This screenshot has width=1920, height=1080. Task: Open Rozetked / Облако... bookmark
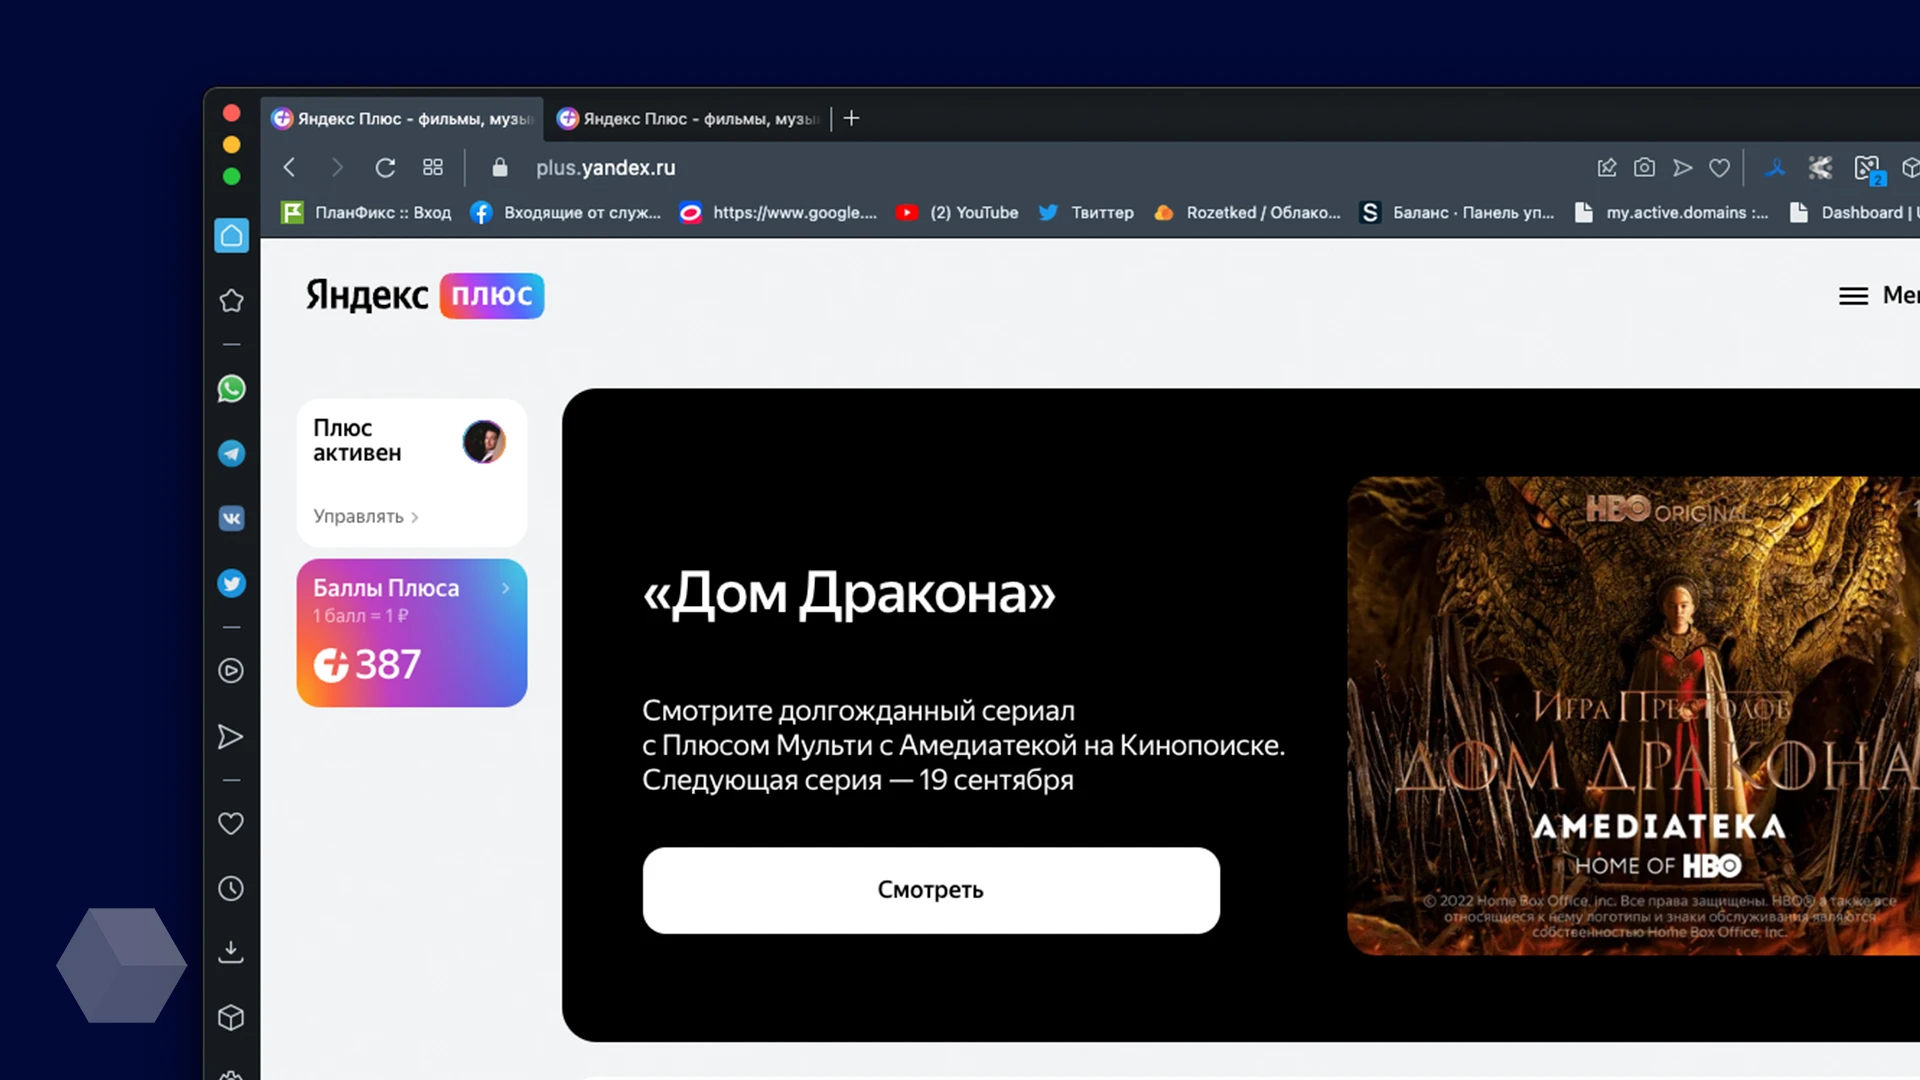(x=1247, y=212)
